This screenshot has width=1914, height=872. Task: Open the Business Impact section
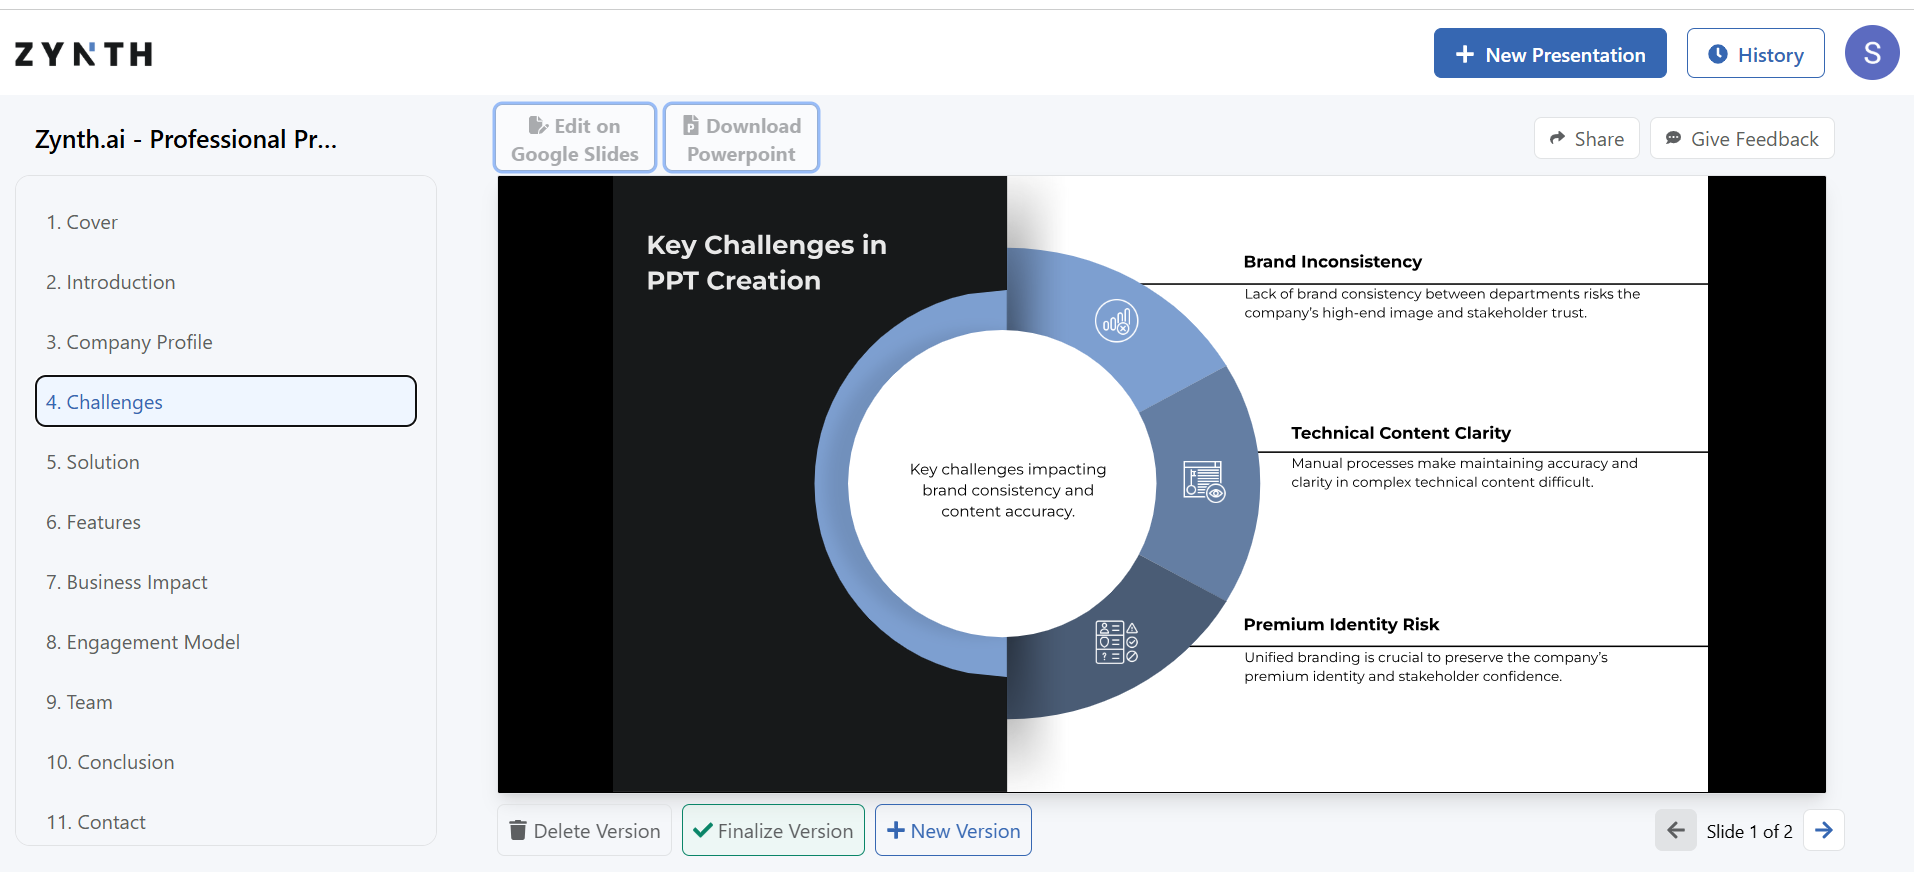(x=127, y=582)
